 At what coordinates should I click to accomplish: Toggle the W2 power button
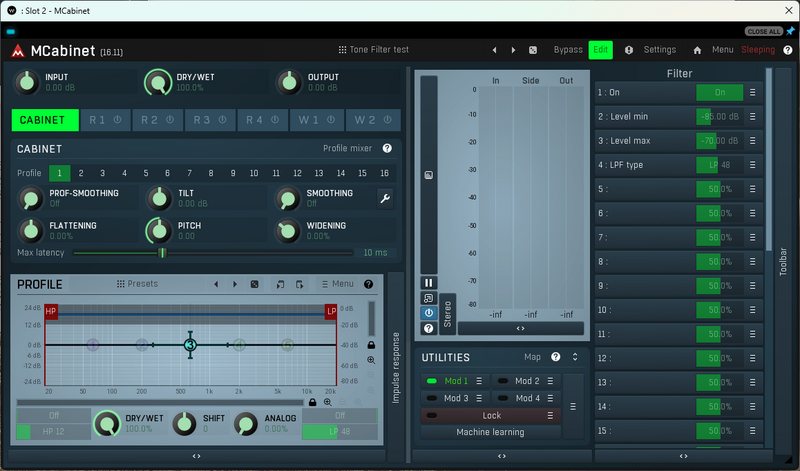click(388, 119)
